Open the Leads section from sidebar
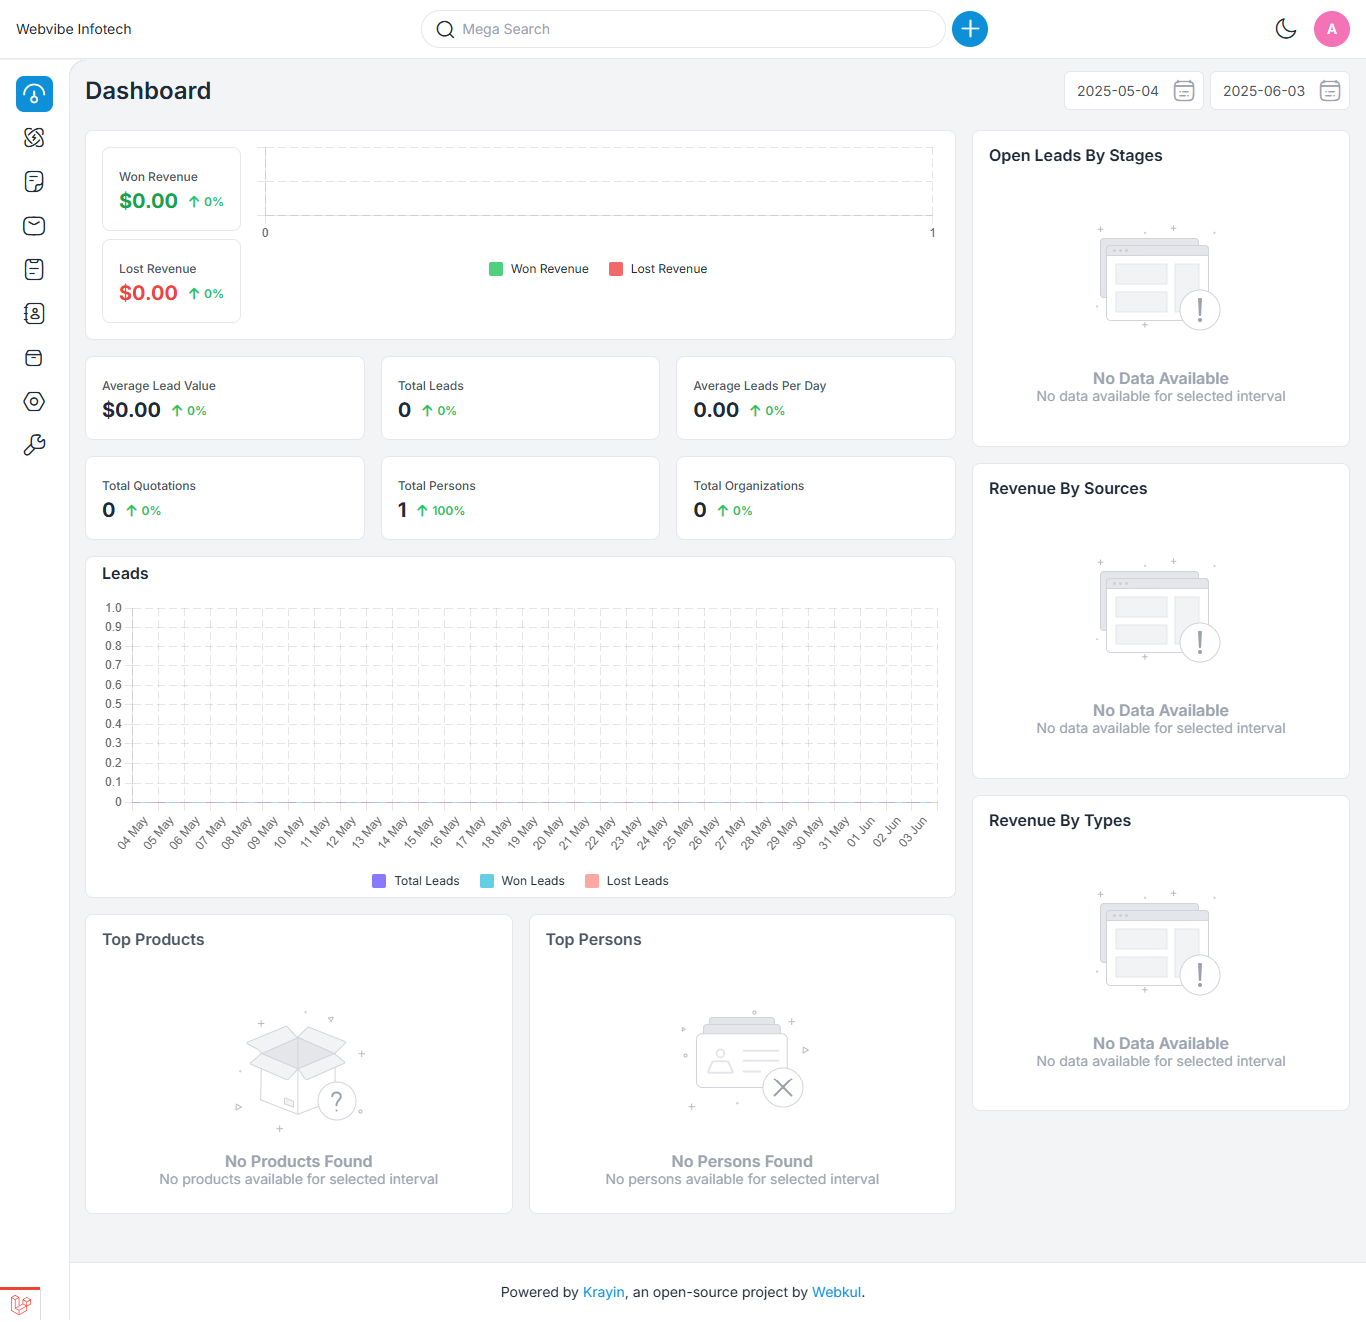Image resolution: width=1366 pixels, height=1322 pixels. 34,138
